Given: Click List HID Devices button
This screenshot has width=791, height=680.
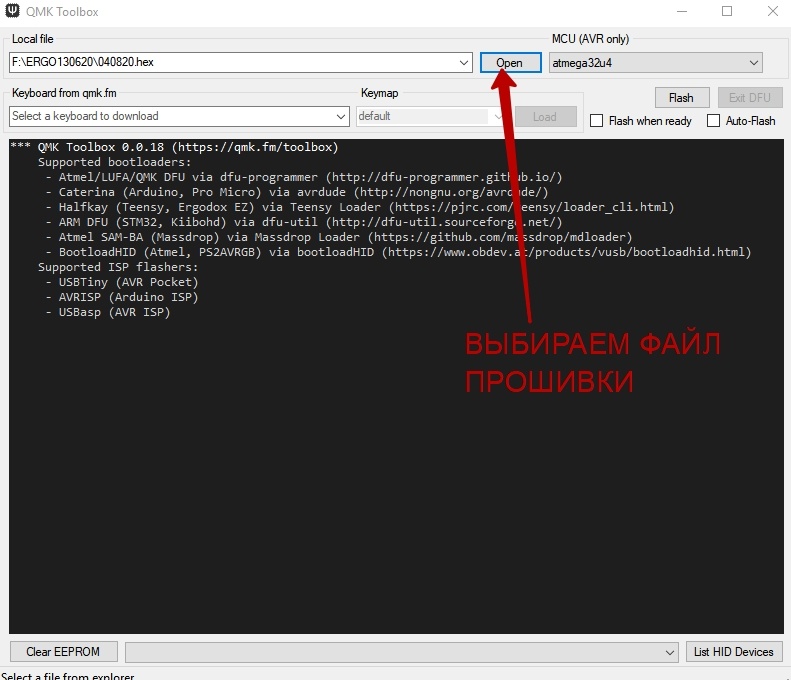Looking at the screenshot, I should pos(733,652).
